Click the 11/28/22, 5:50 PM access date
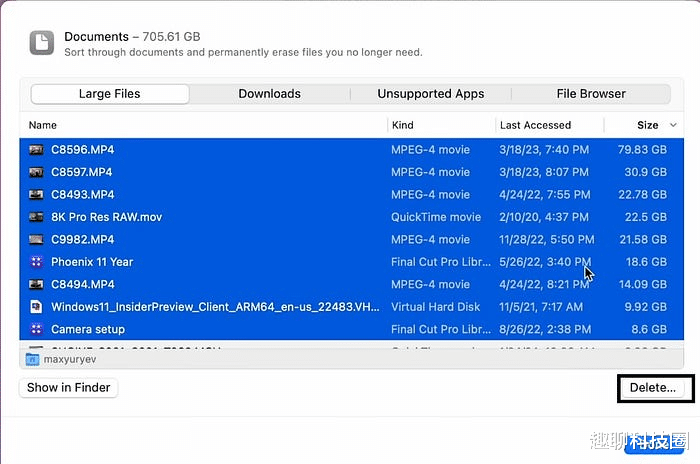The height and width of the screenshot is (464, 700). click(547, 239)
